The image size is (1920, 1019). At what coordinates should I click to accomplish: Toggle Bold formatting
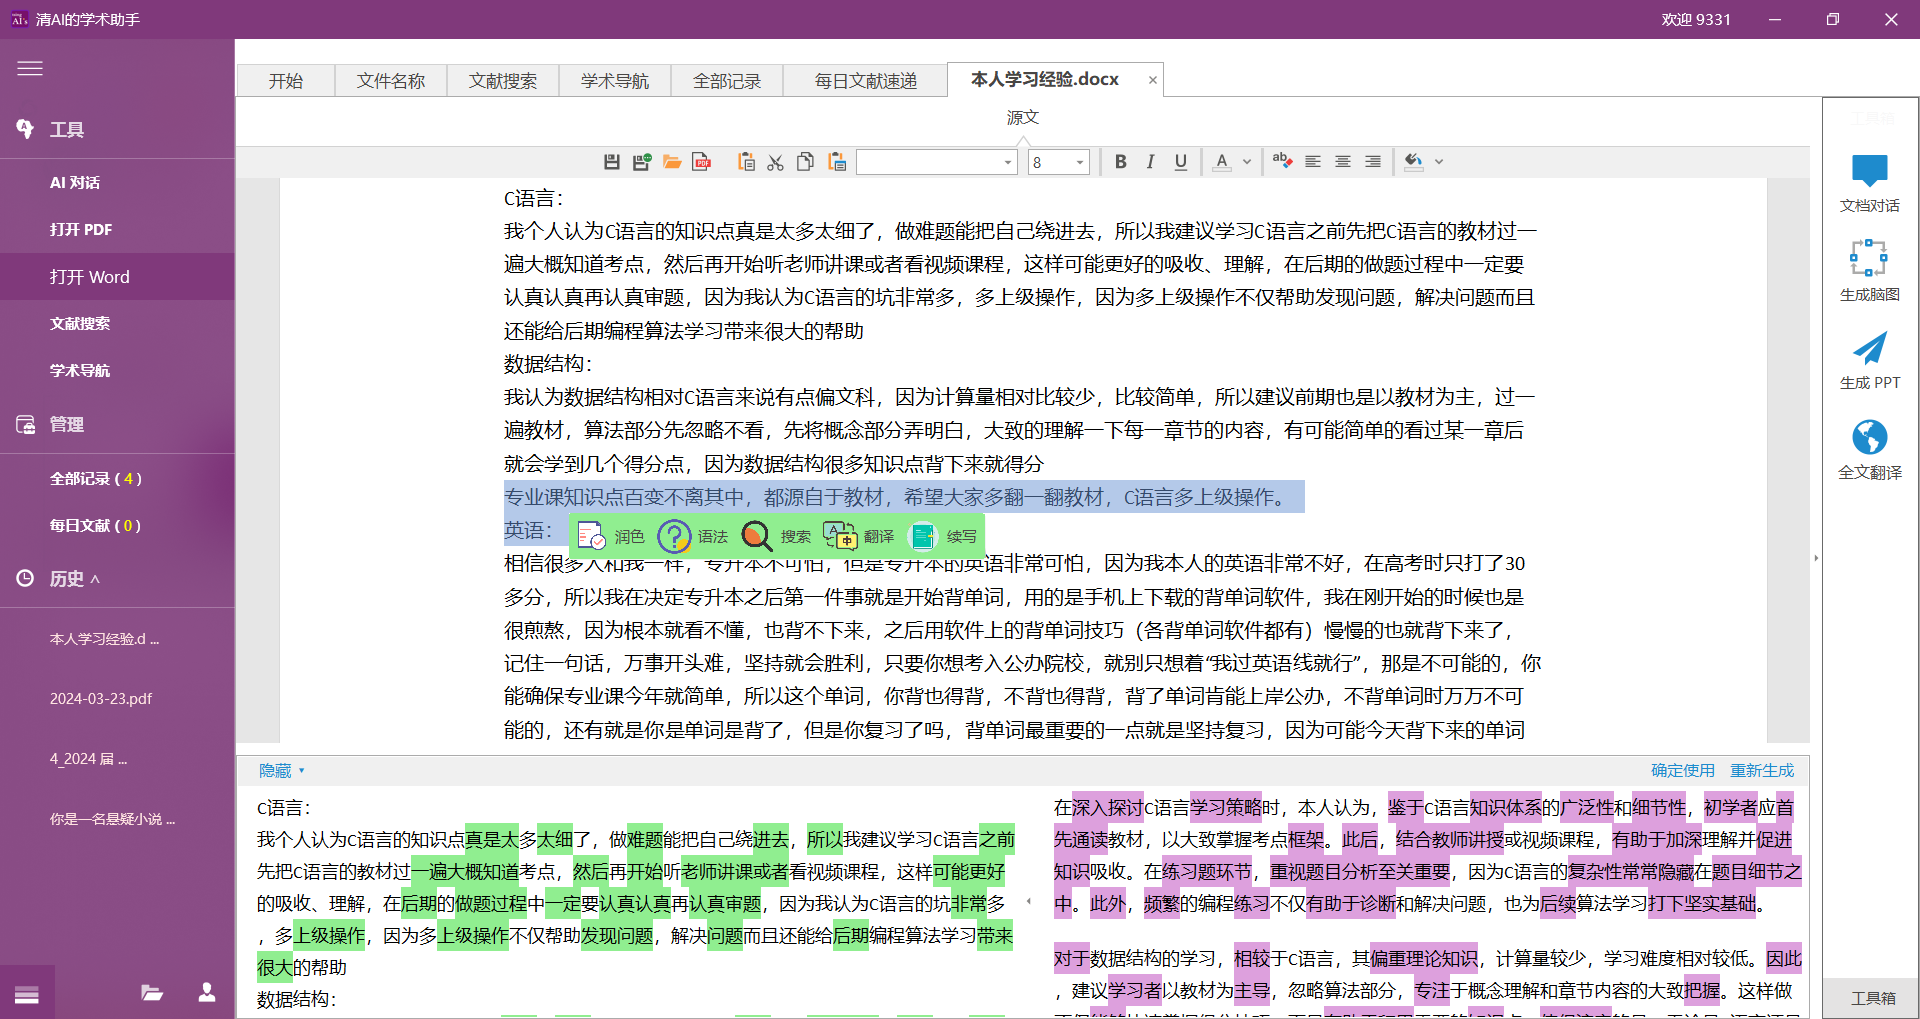click(1121, 162)
